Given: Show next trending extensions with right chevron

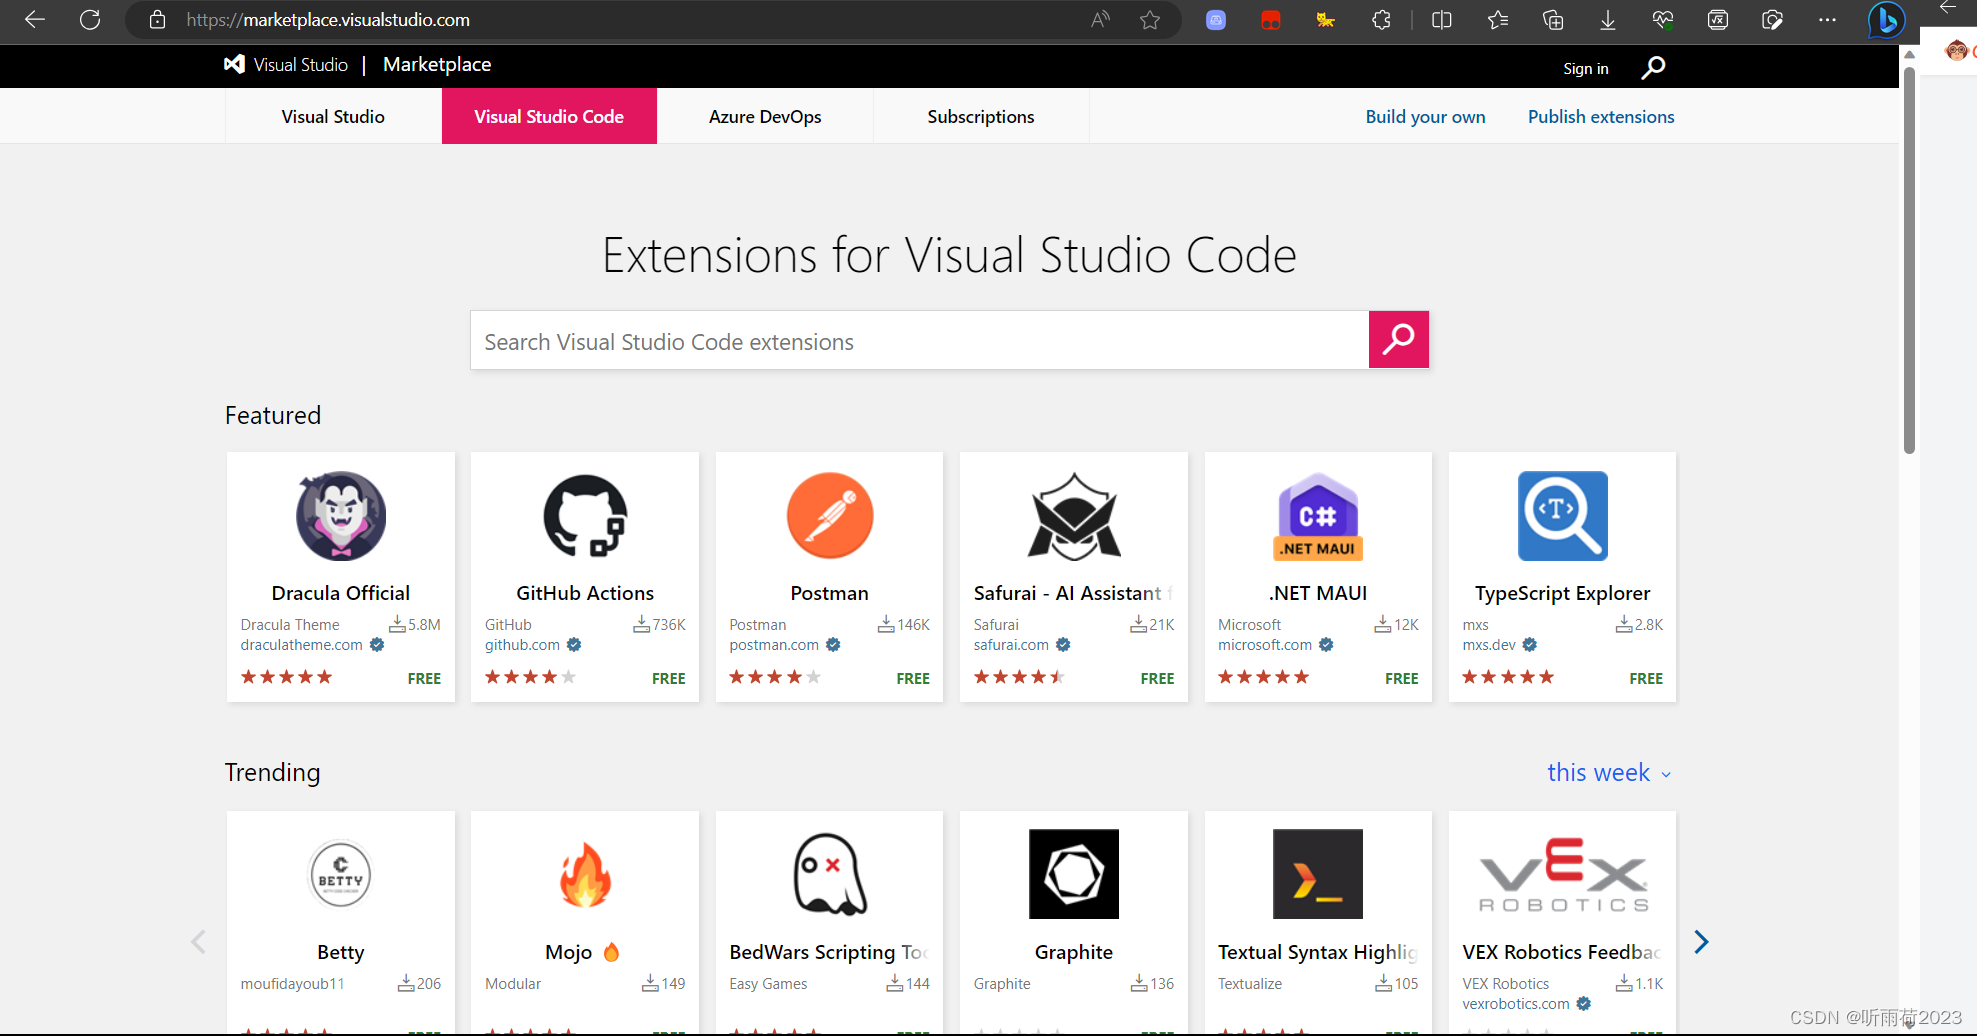Looking at the screenshot, I should [x=1701, y=941].
